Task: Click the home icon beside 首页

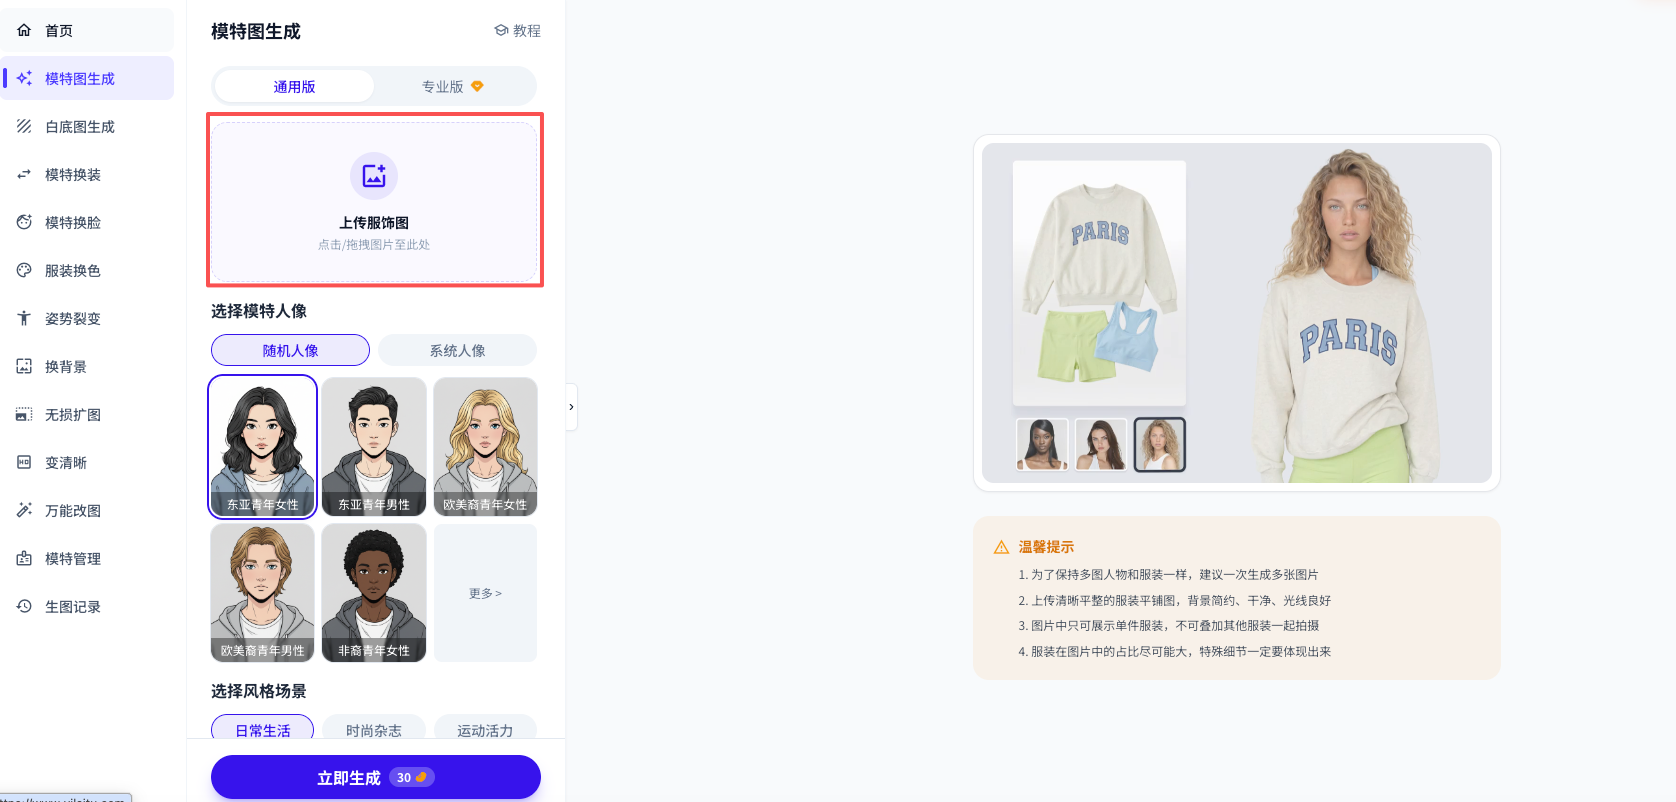Action: pos(24,30)
